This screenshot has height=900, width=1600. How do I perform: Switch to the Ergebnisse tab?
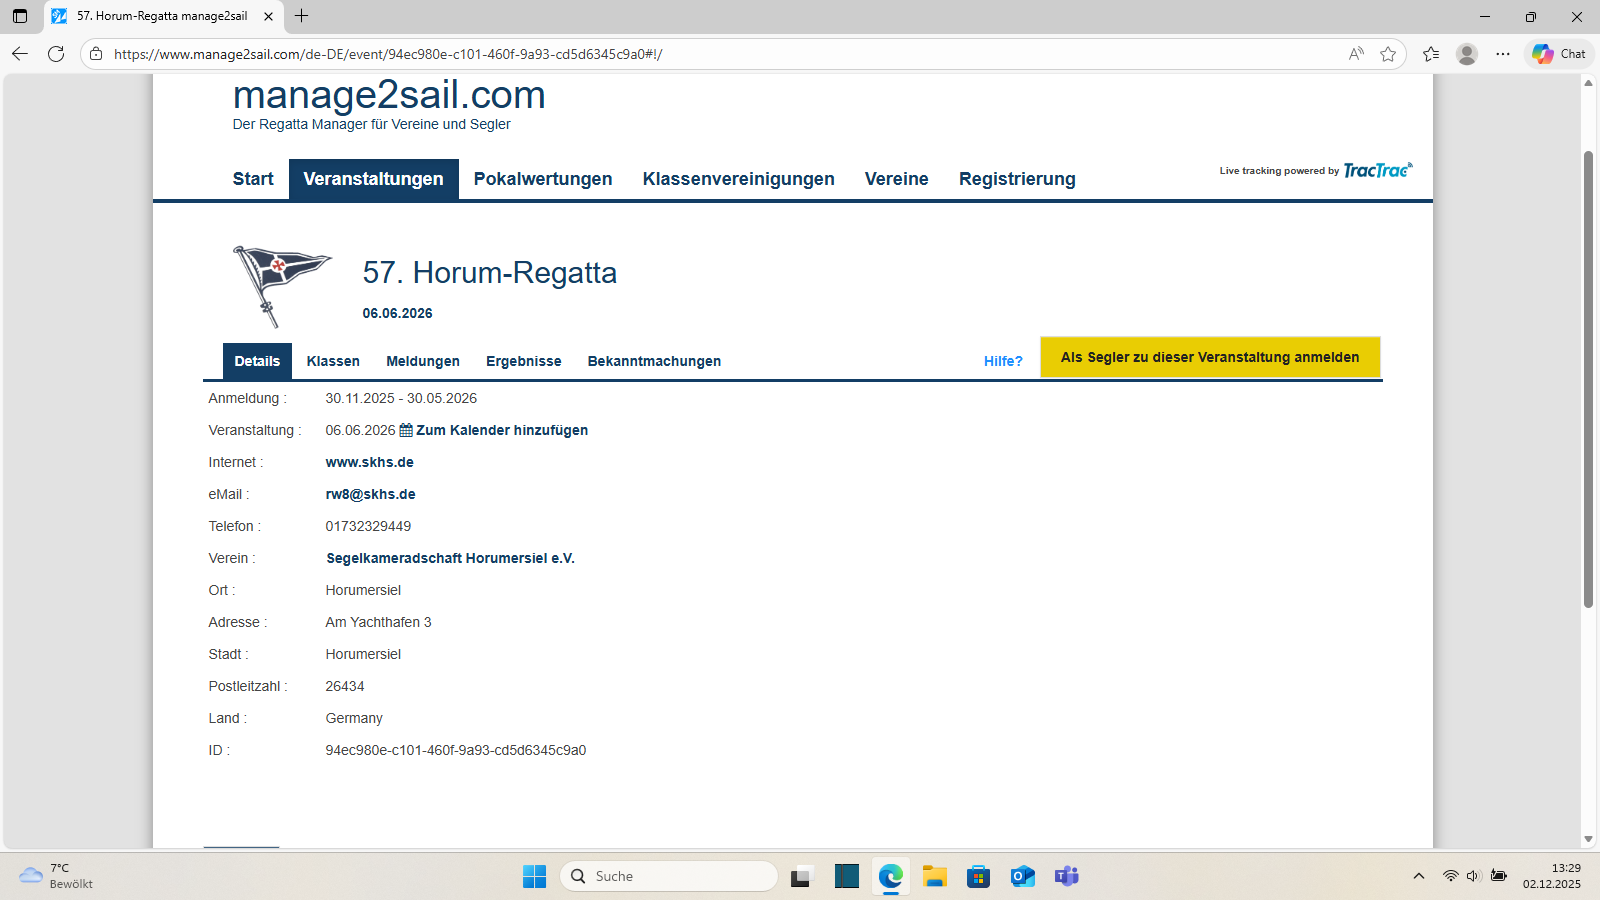click(x=524, y=361)
